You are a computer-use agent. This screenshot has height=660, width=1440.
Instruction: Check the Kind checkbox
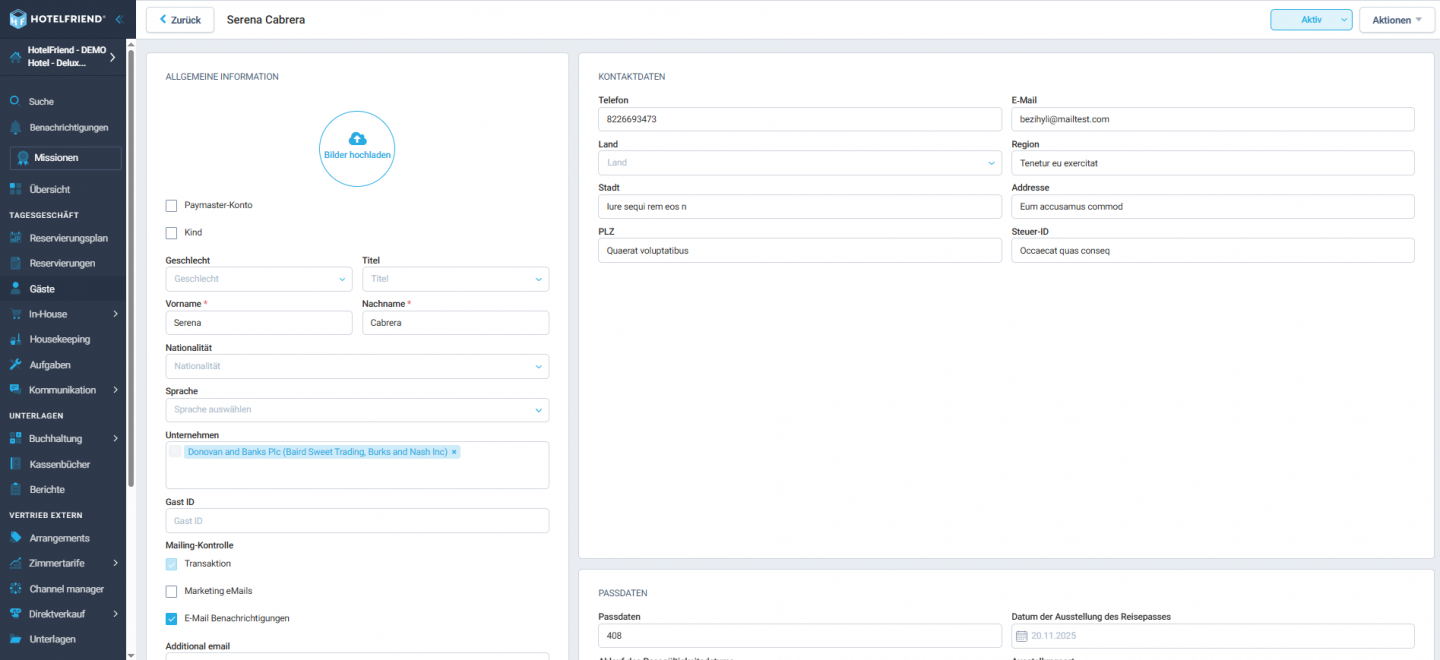[170, 230]
